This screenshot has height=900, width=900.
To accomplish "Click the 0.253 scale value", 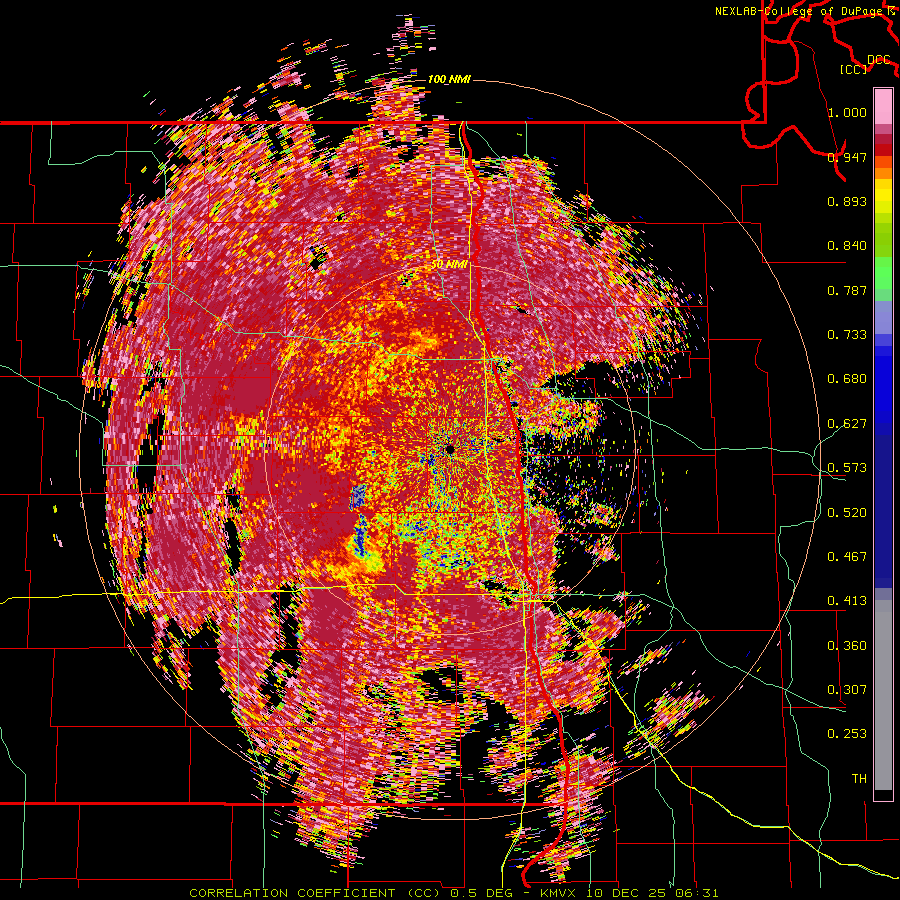I will click(847, 734).
